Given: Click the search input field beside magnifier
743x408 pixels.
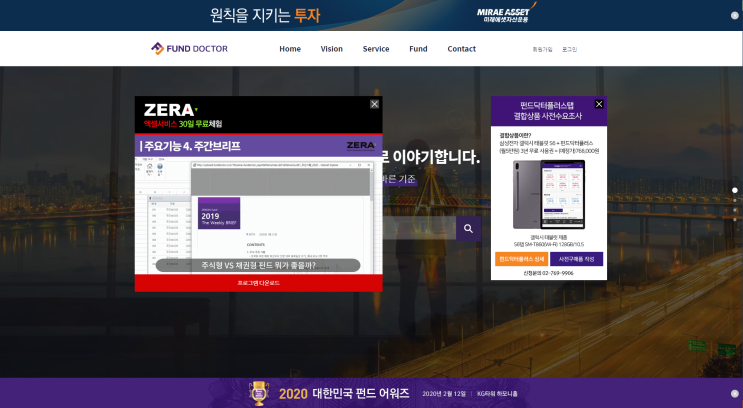Looking at the screenshot, I should click(419, 229).
